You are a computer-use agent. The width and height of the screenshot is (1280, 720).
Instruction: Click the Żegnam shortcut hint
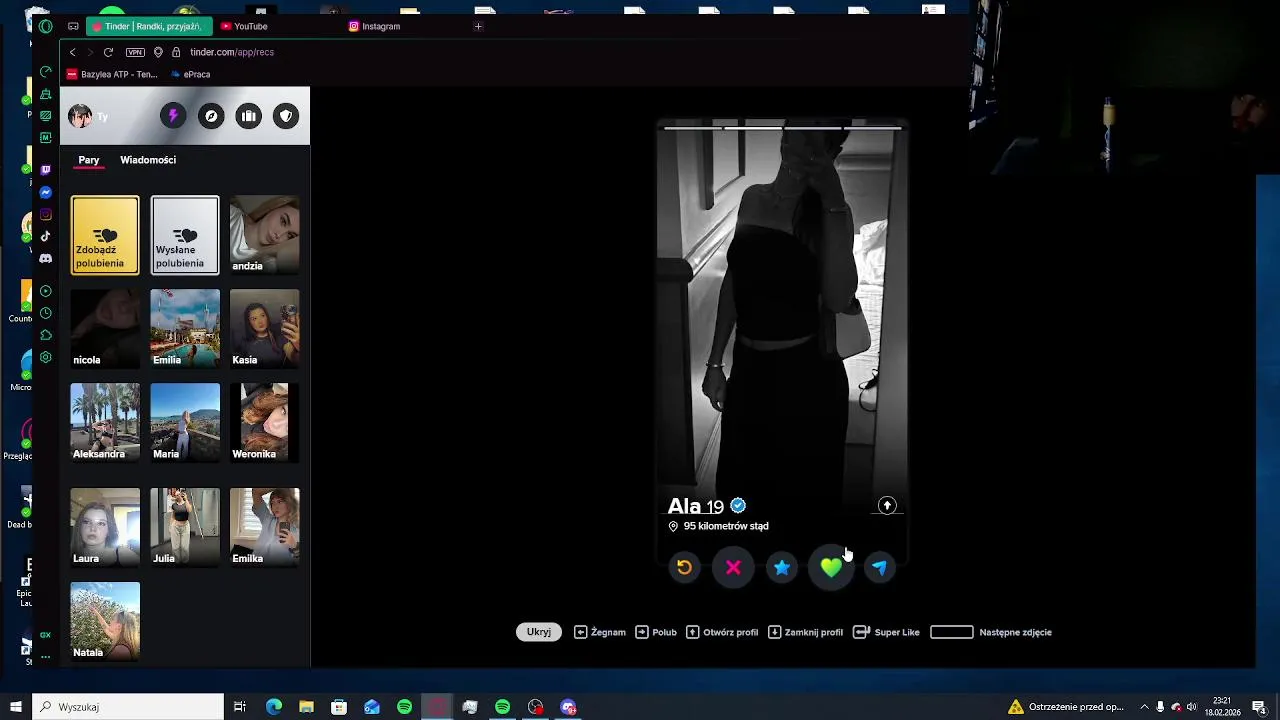tap(600, 632)
